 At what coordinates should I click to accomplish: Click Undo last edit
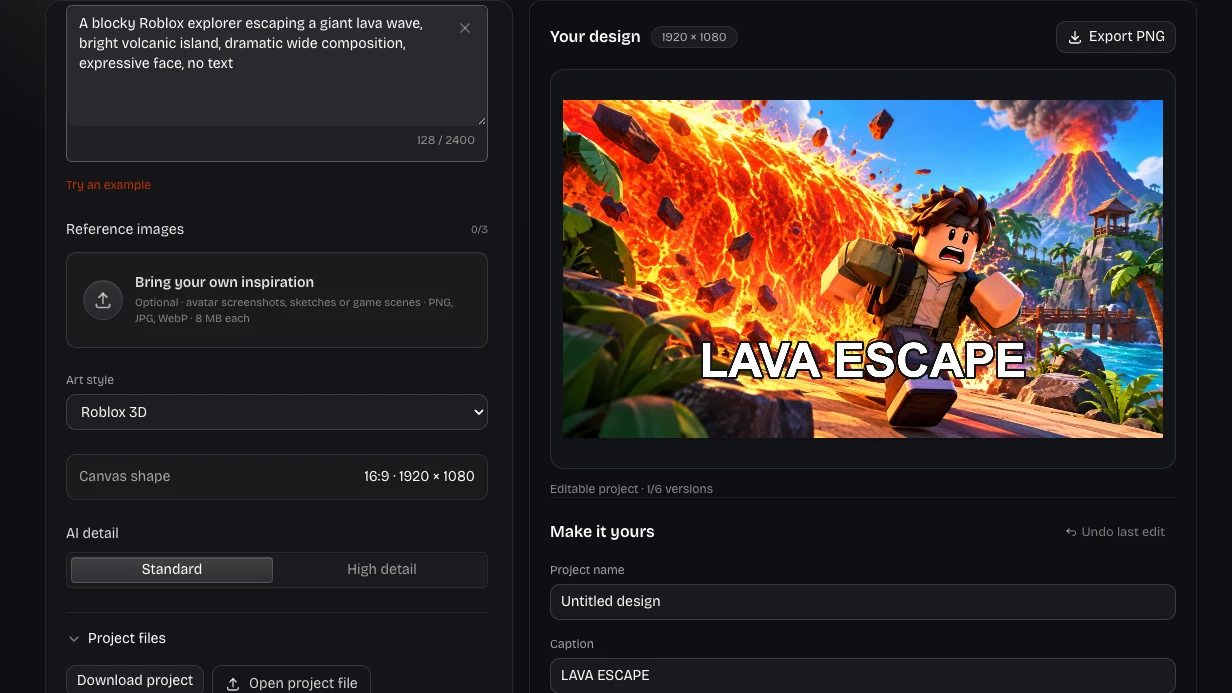tap(1115, 532)
